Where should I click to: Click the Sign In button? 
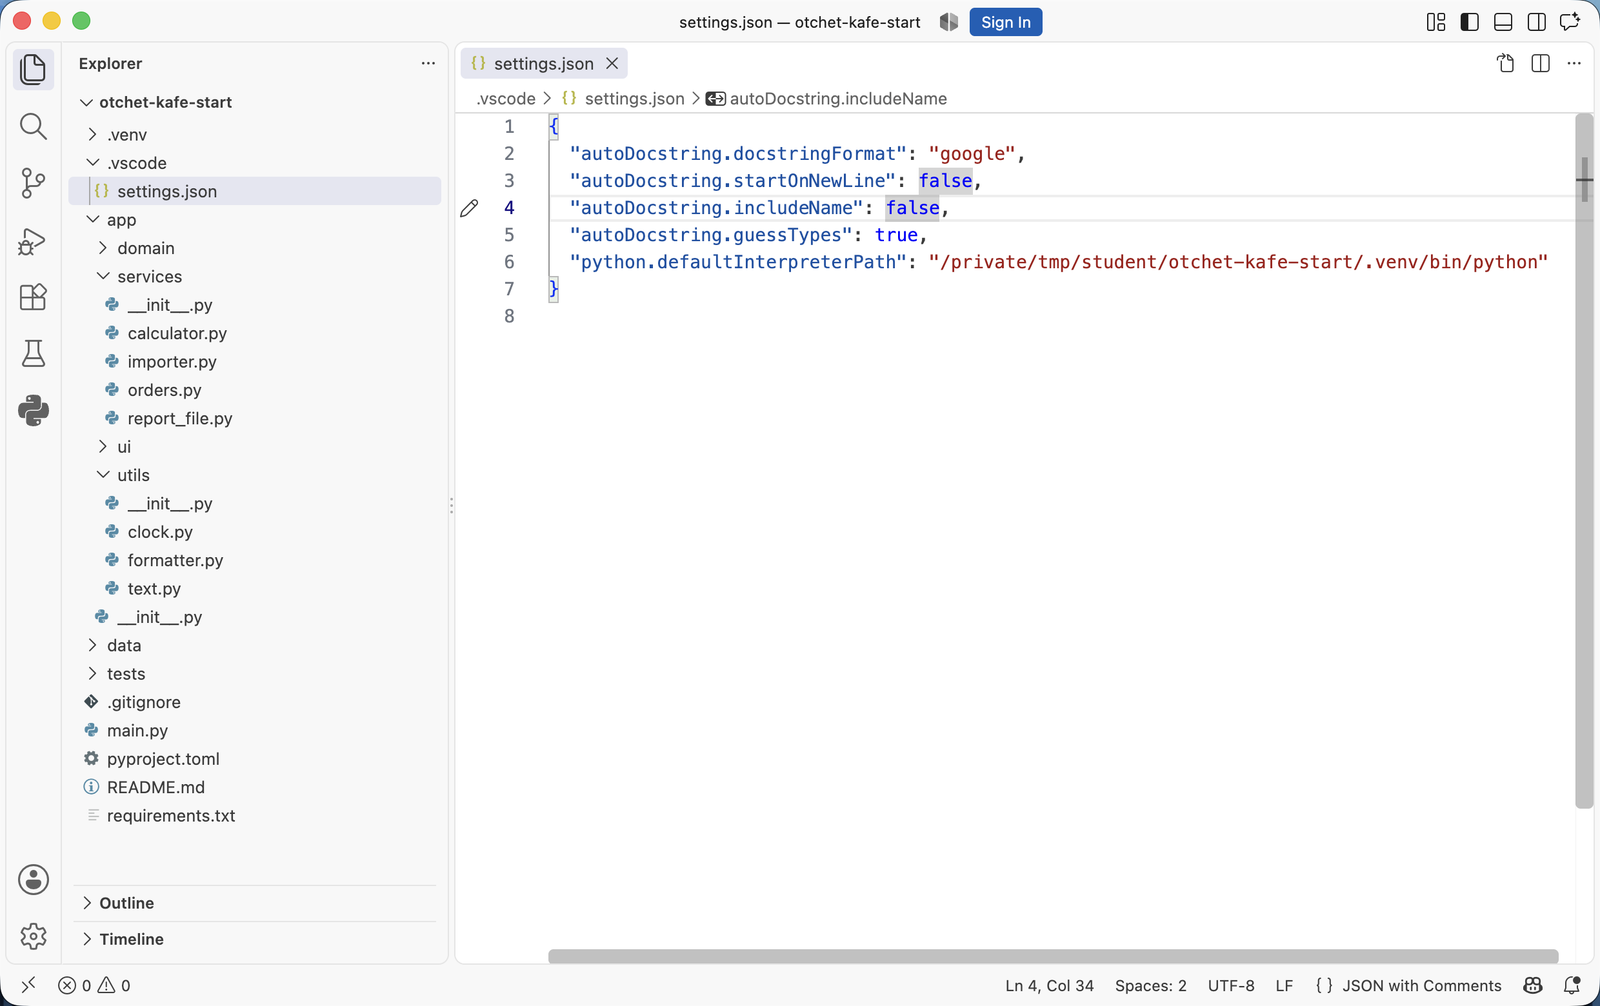point(1006,22)
